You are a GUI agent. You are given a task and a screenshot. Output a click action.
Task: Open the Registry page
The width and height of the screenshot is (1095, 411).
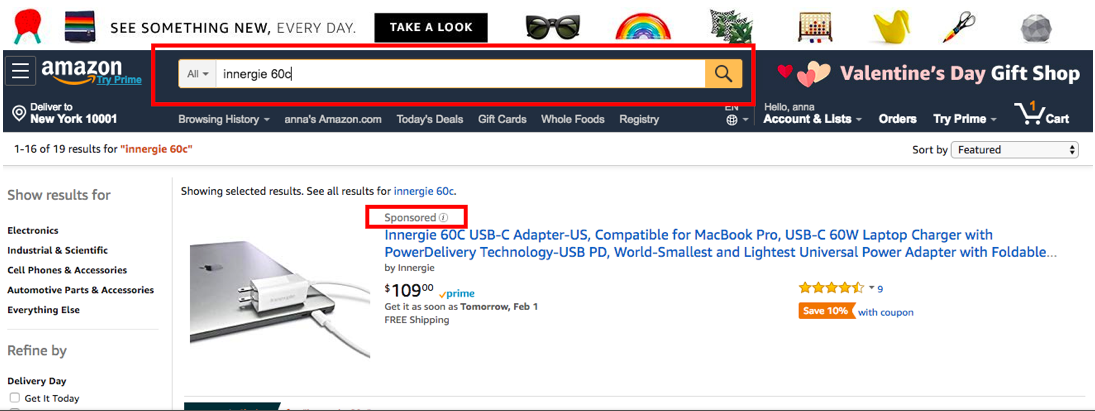pos(639,119)
